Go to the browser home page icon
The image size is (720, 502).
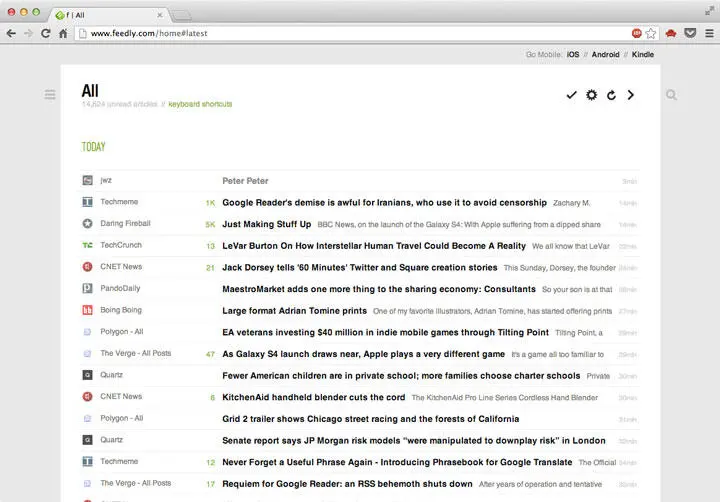click(x=63, y=33)
